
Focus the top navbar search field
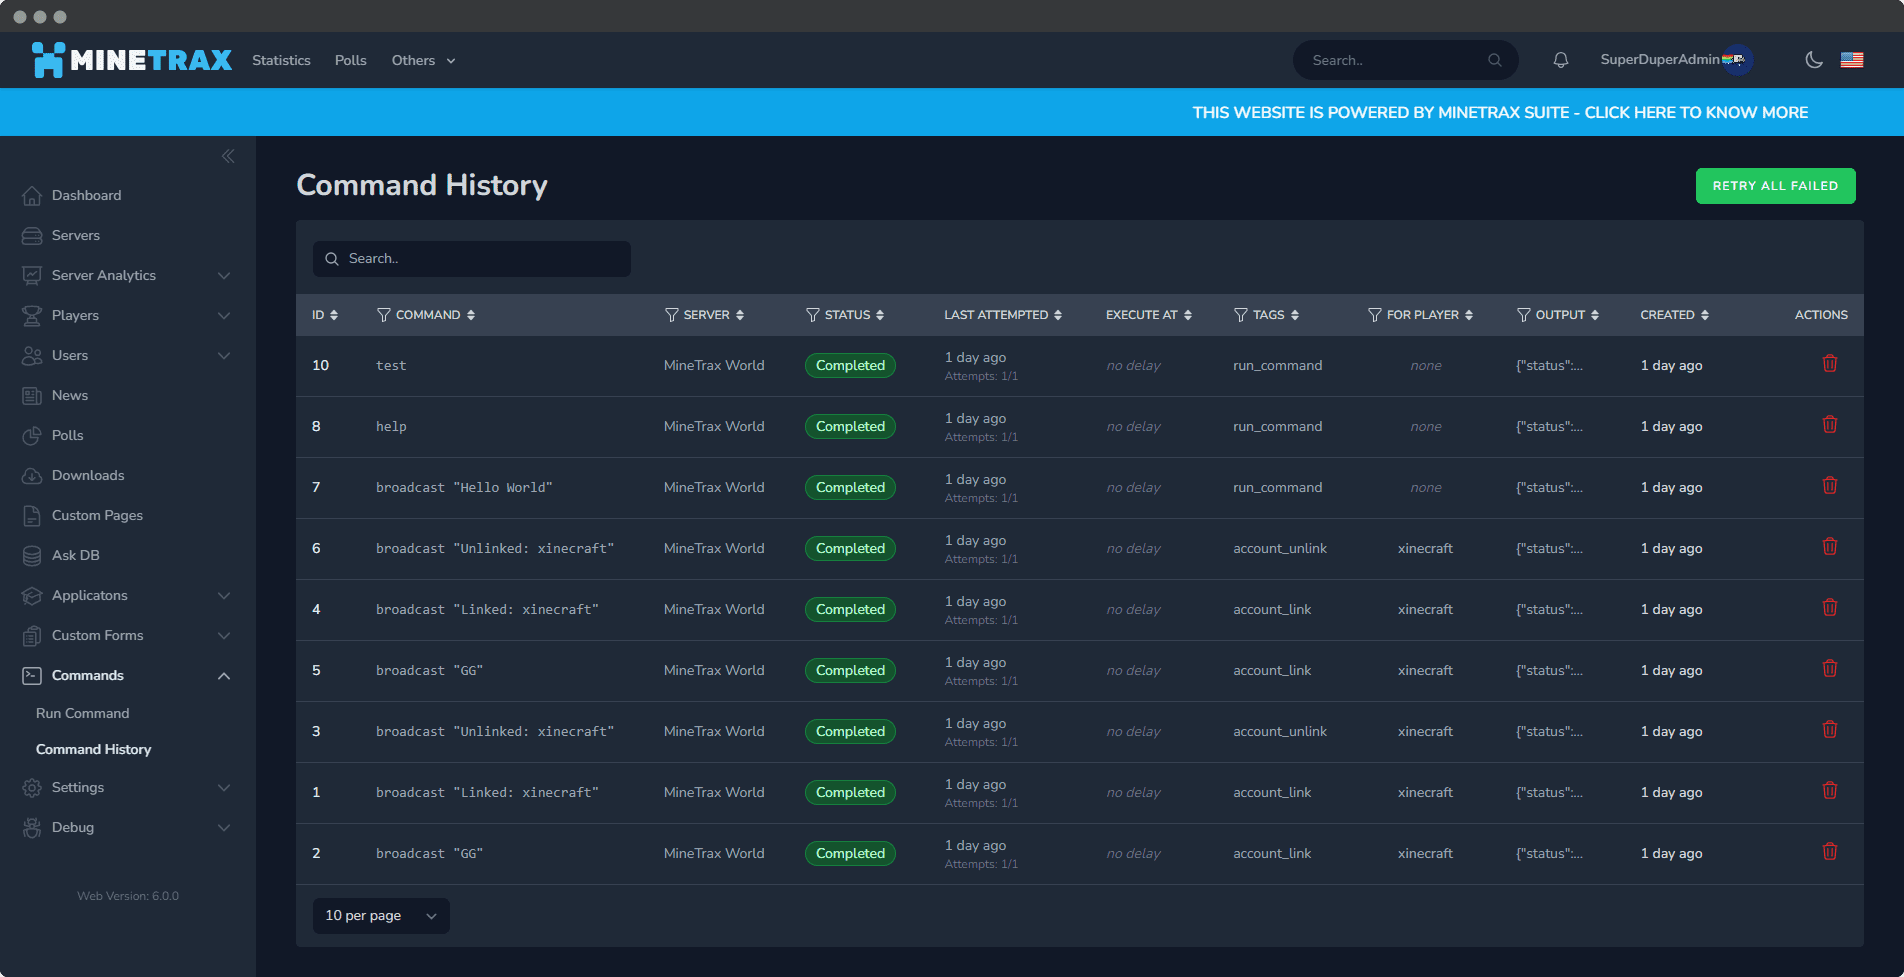pyautogui.click(x=1405, y=60)
